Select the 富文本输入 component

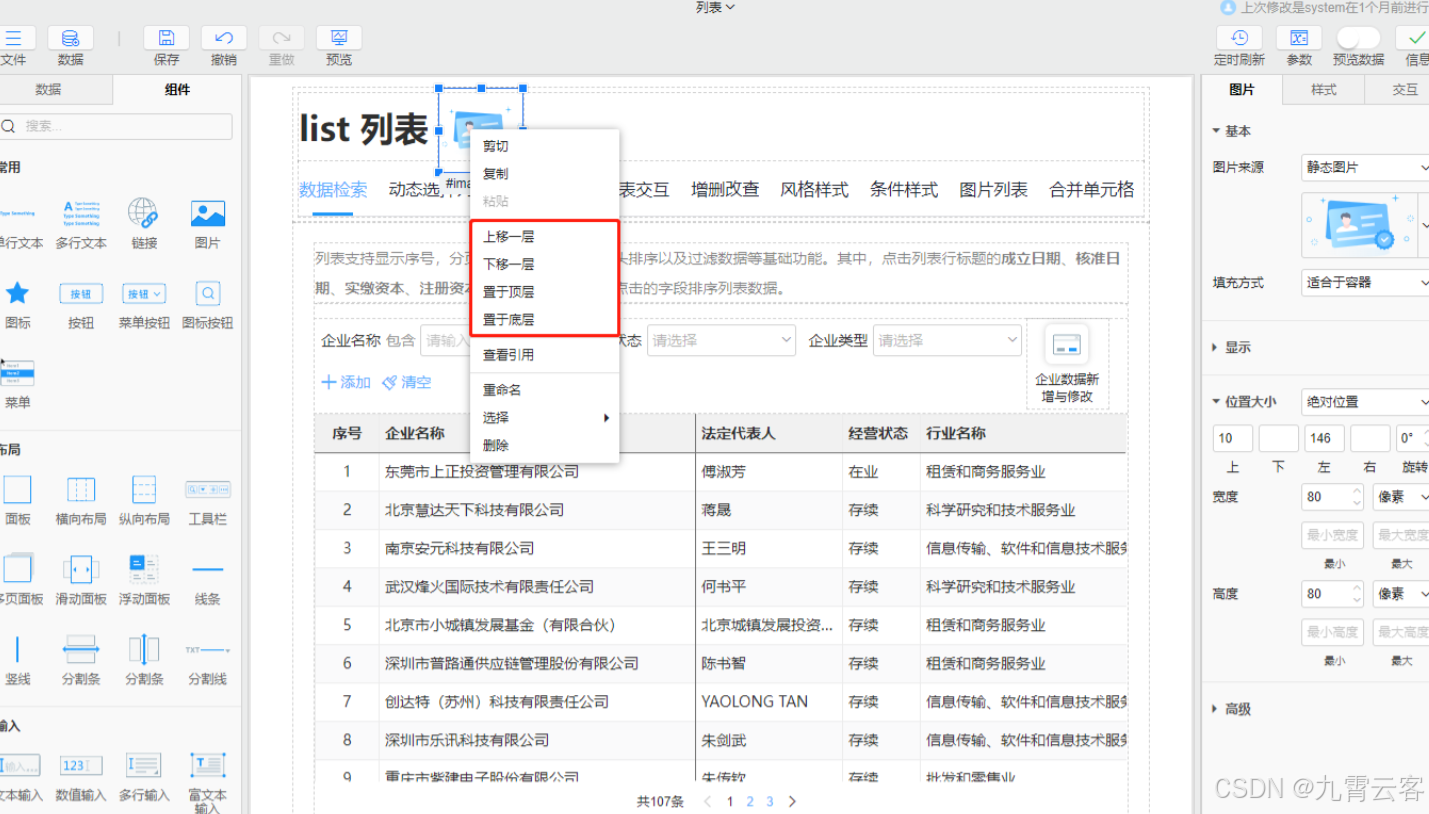[x=207, y=783]
